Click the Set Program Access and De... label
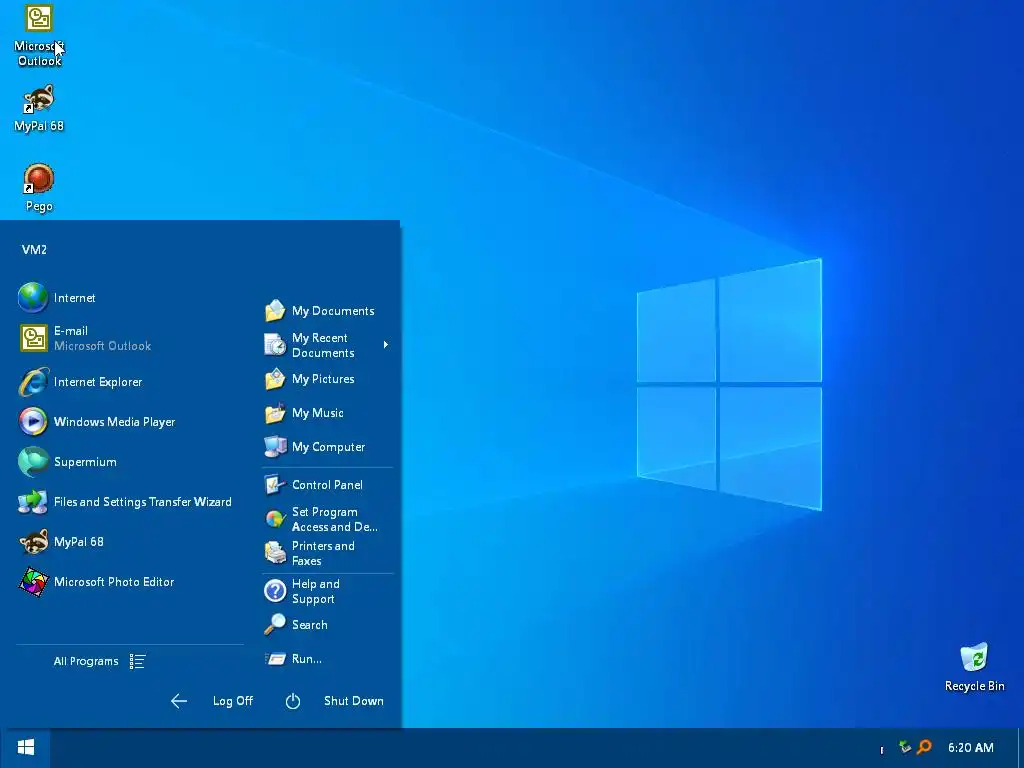 point(334,519)
